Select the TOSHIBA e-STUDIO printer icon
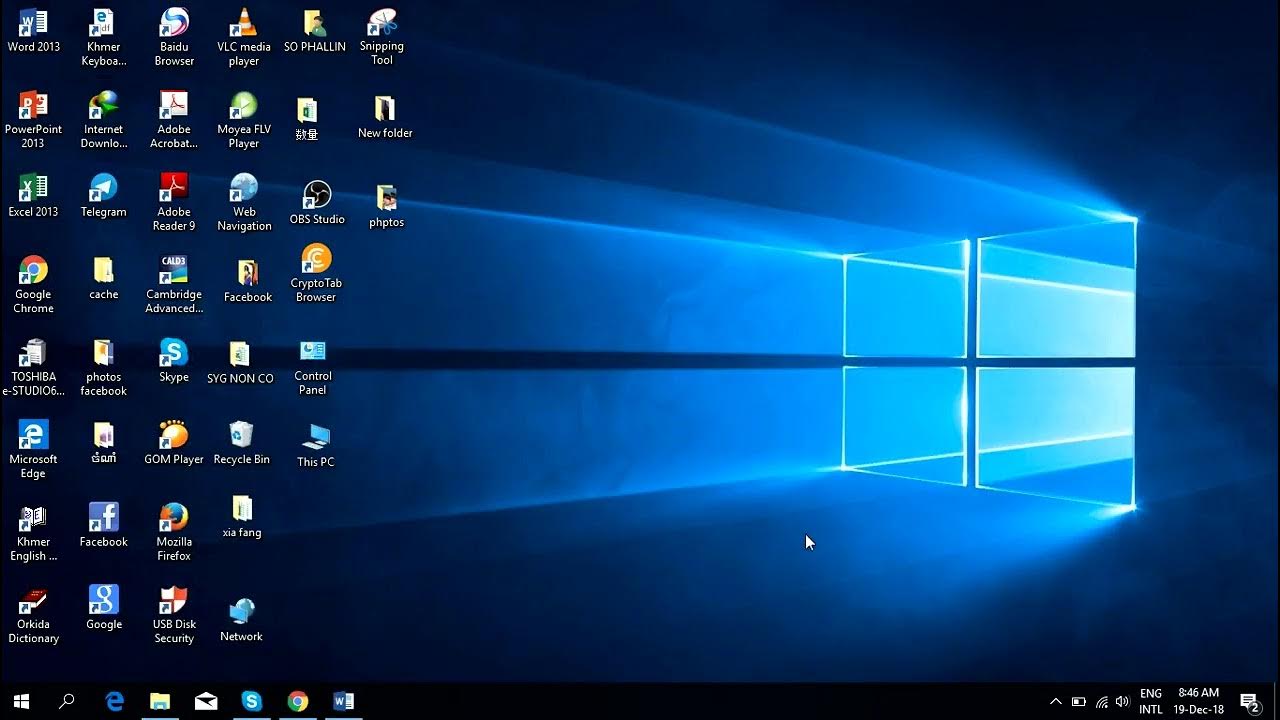1280x720 pixels. 33,368
